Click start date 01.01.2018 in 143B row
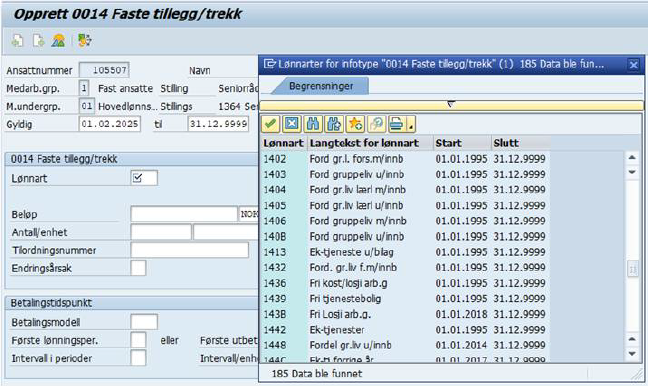The width and height of the screenshot is (648, 386). [461, 314]
